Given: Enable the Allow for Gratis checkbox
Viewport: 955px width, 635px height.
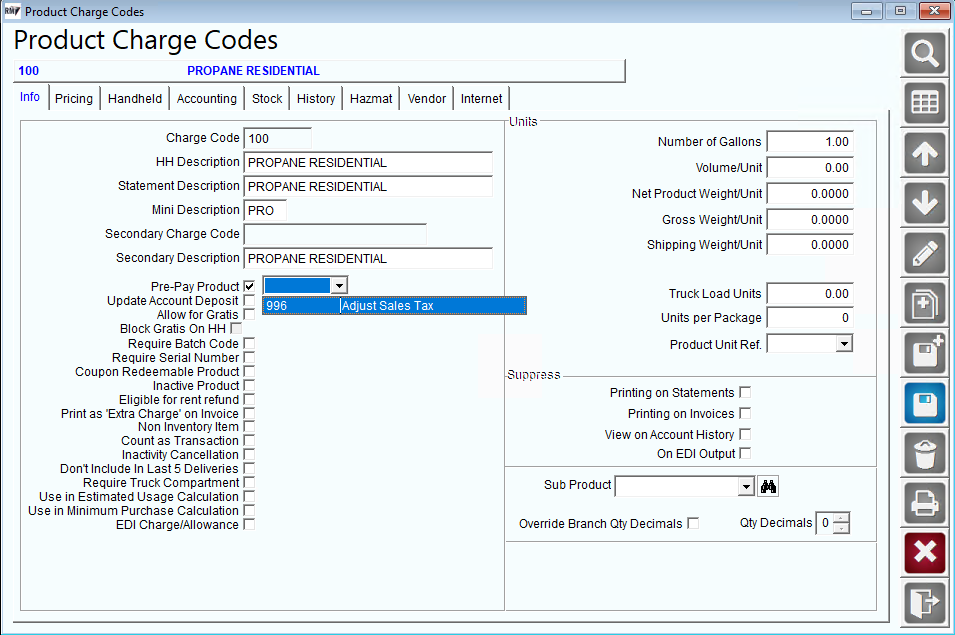Looking at the screenshot, I should point(249,314).
